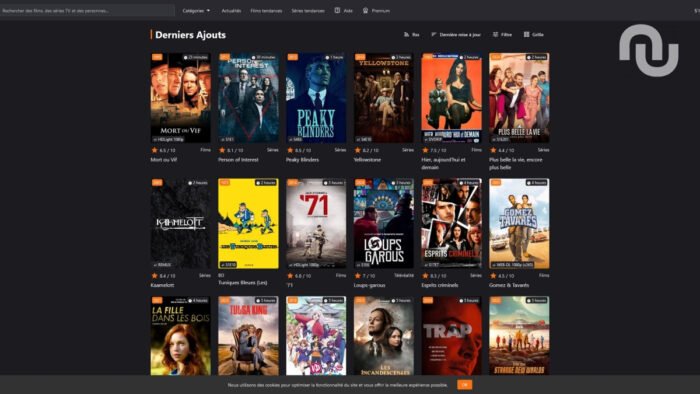This screenshot has height=394, width=700.
Task: Click the Derniers Ajouts heading
Action: 190,35
